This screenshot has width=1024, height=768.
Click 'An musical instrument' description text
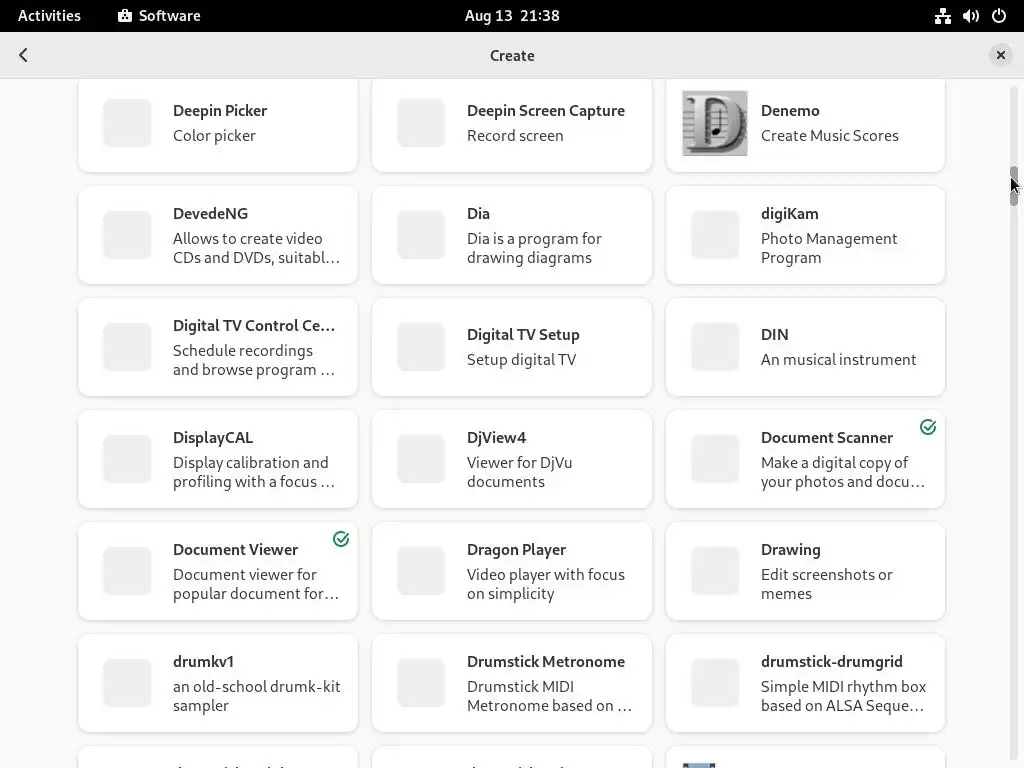tap(839, 360)
